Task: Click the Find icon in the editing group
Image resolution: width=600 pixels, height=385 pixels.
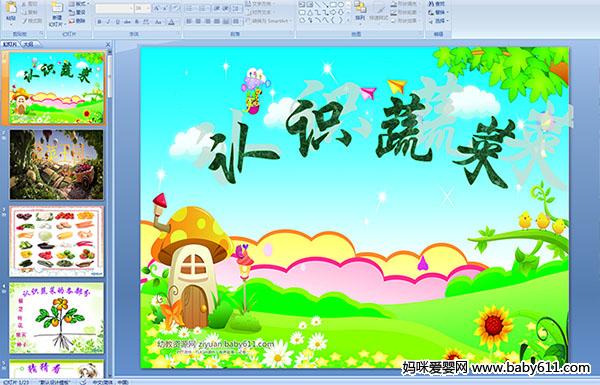Action: click(437, 4)
